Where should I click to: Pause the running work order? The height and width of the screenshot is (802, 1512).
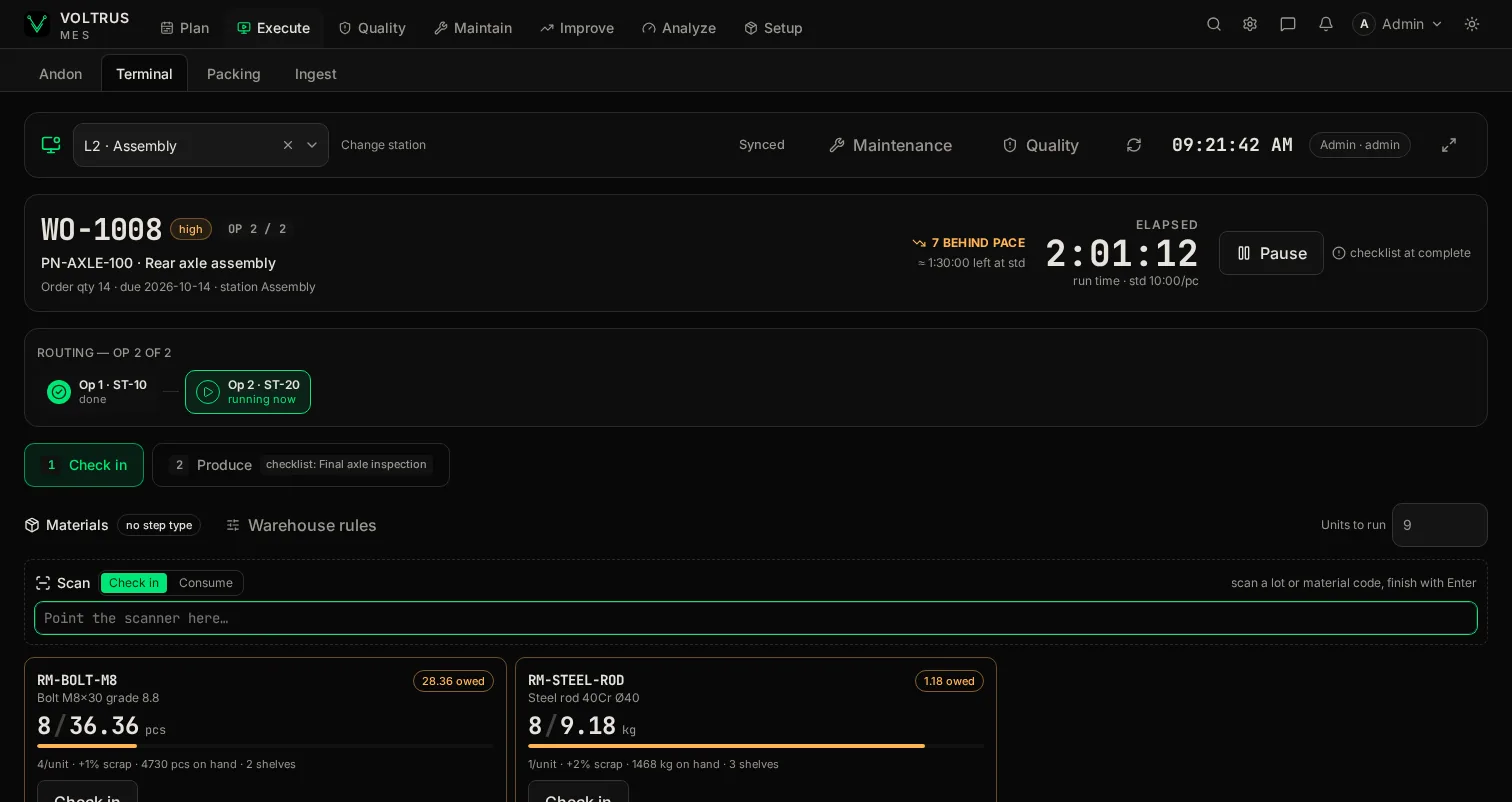click(x=1271, y=253)
